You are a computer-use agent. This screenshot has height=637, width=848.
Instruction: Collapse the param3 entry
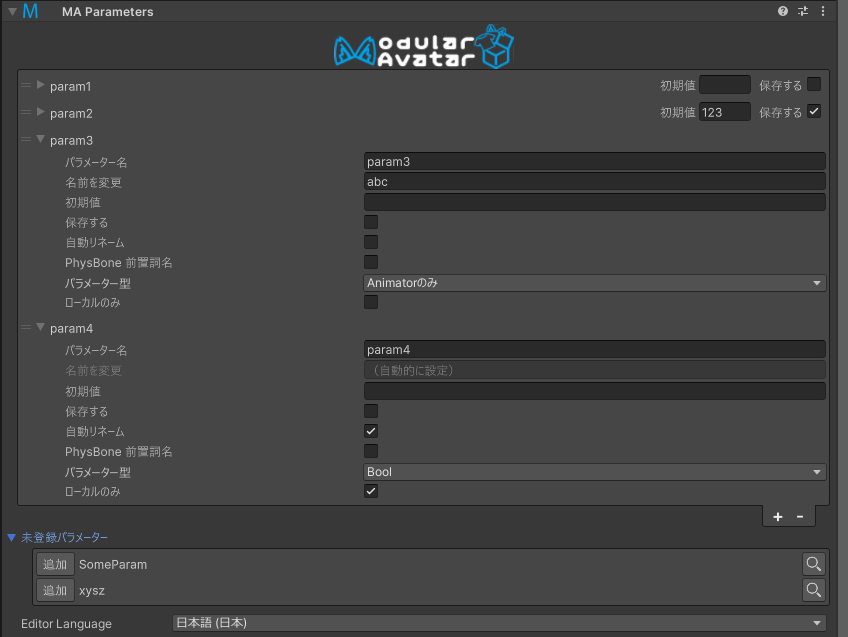[41, 140]
